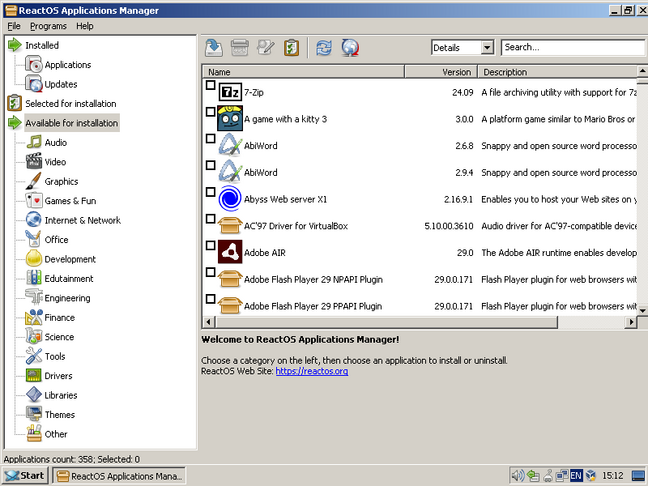Click the Modify toolbar icon

pos(265,48)
